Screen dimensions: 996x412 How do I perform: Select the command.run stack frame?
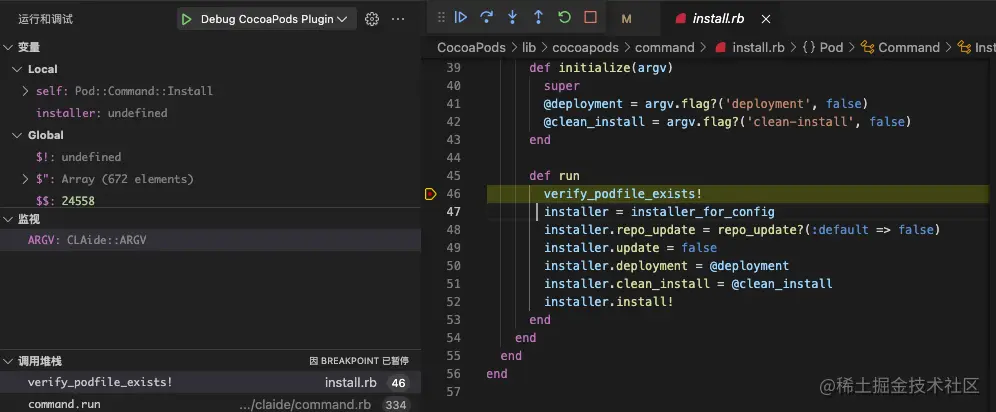(x=210, y=404)
